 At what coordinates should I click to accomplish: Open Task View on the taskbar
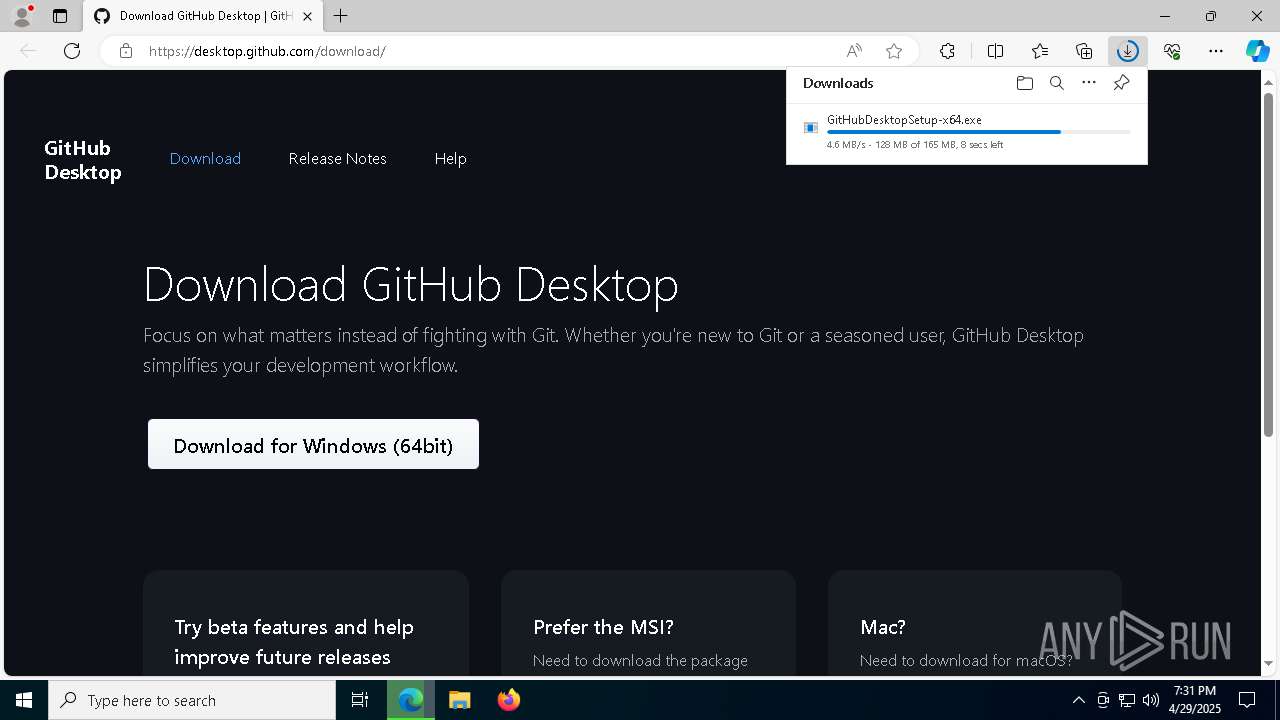(360, 700)
